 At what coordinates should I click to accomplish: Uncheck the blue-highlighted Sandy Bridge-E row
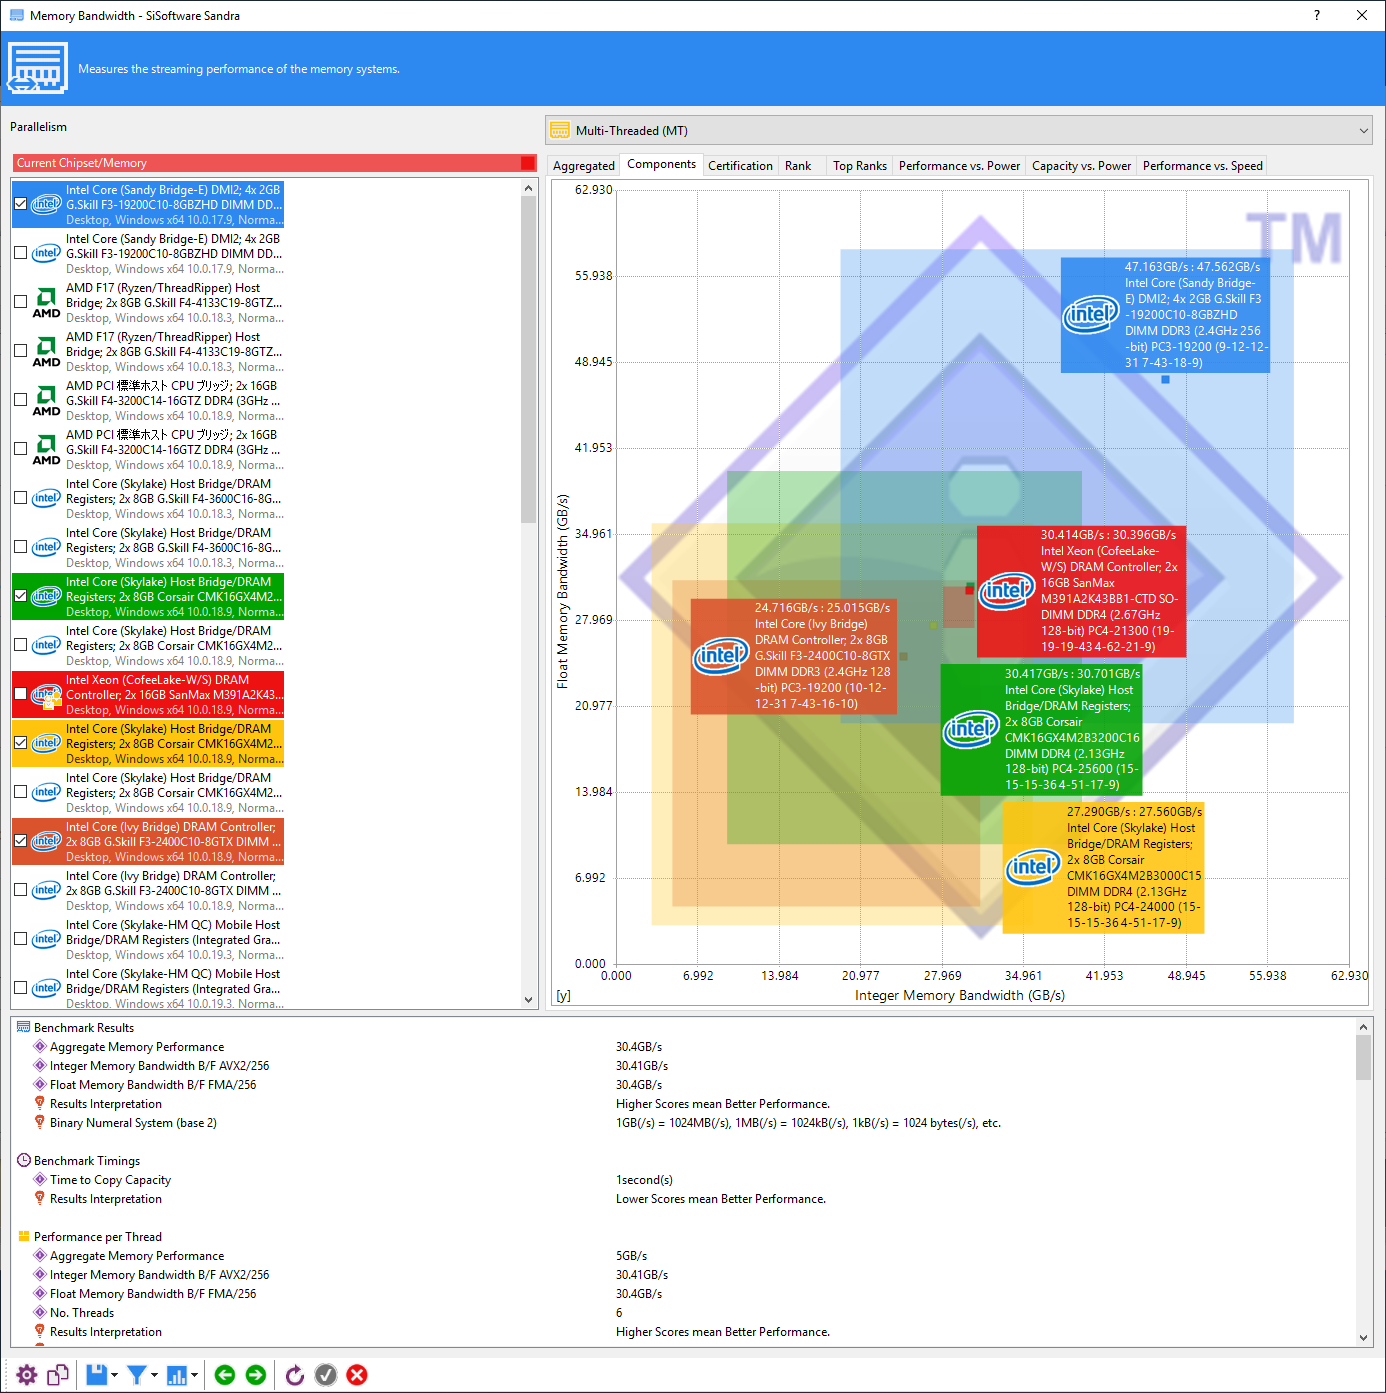coord(20,204)
